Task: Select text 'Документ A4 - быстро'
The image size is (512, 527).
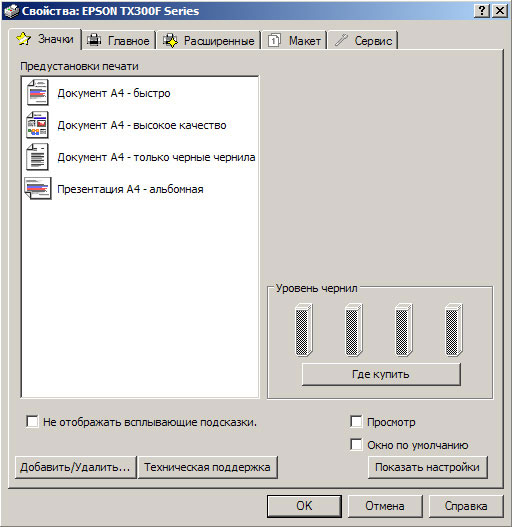Action: (x=114, y=93)
